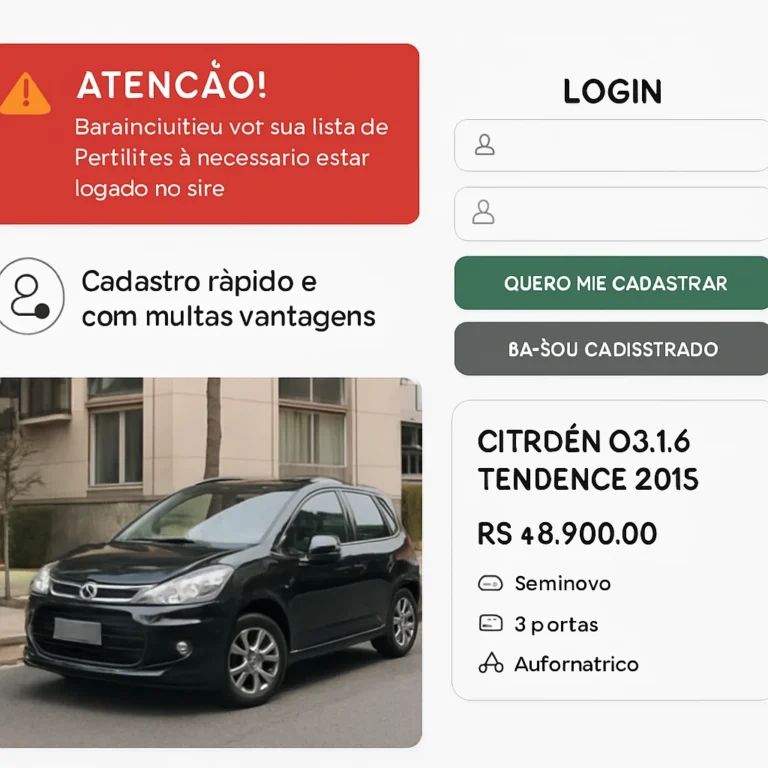Click the Aufornatrico label
This screenshot has width=768, height=768.
576,664
